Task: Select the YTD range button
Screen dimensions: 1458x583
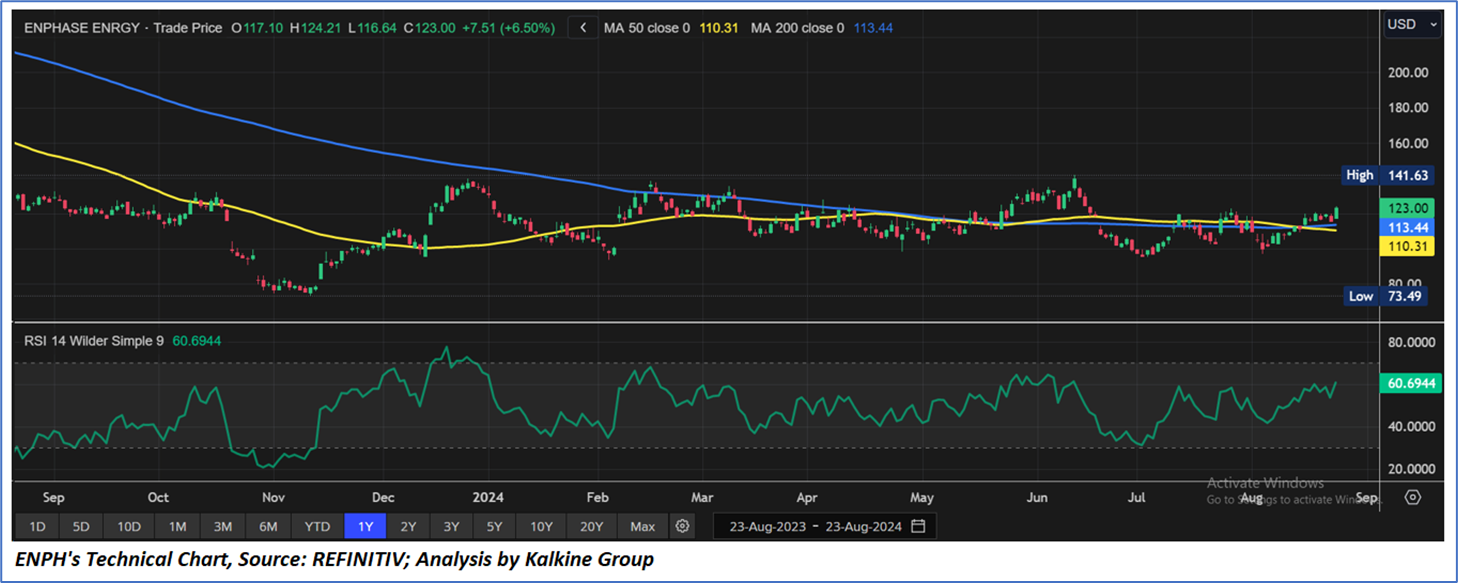Action: [x=317, y=526]
